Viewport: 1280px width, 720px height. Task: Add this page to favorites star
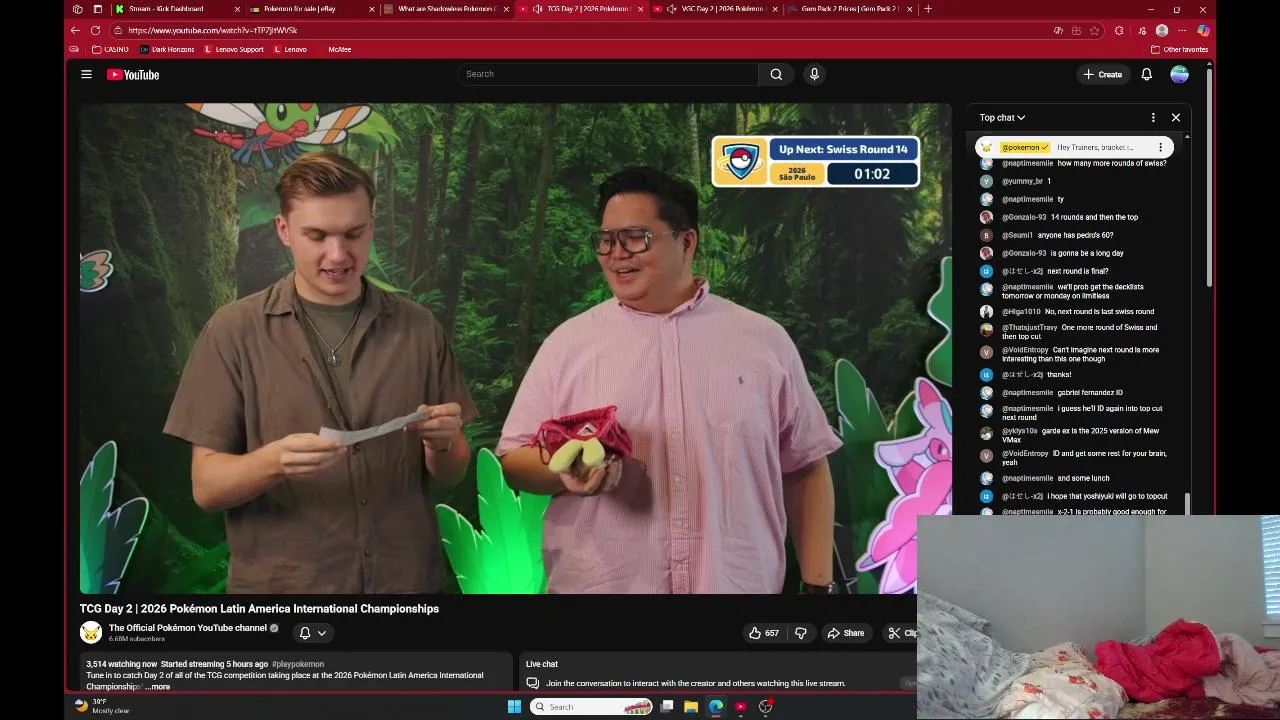tap(1095, 30)
